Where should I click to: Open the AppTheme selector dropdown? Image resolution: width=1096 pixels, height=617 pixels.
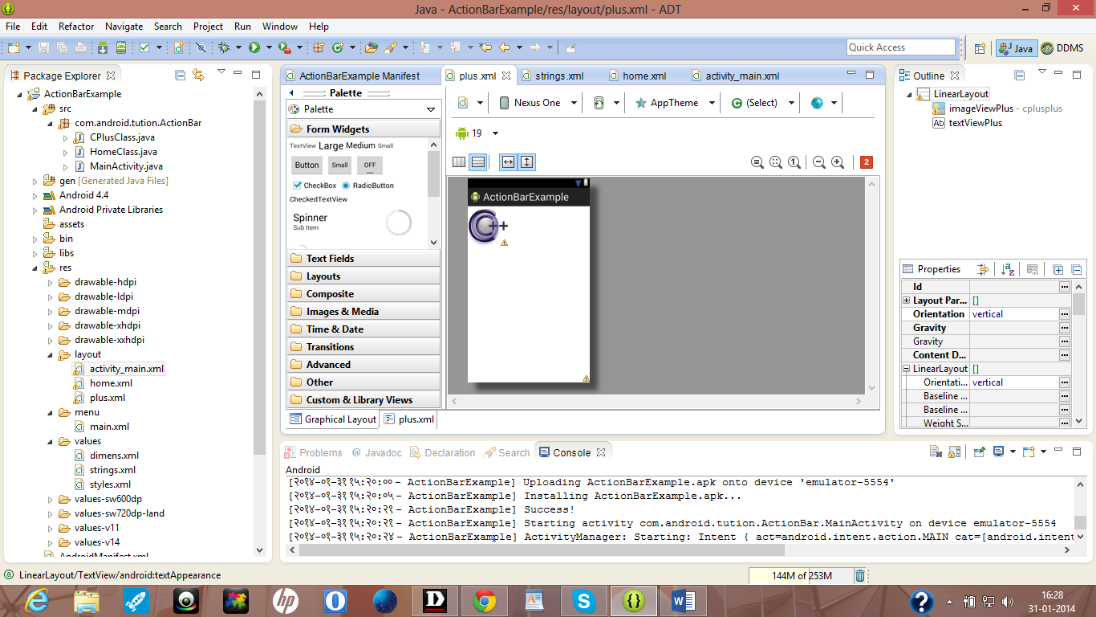[674, 102]
